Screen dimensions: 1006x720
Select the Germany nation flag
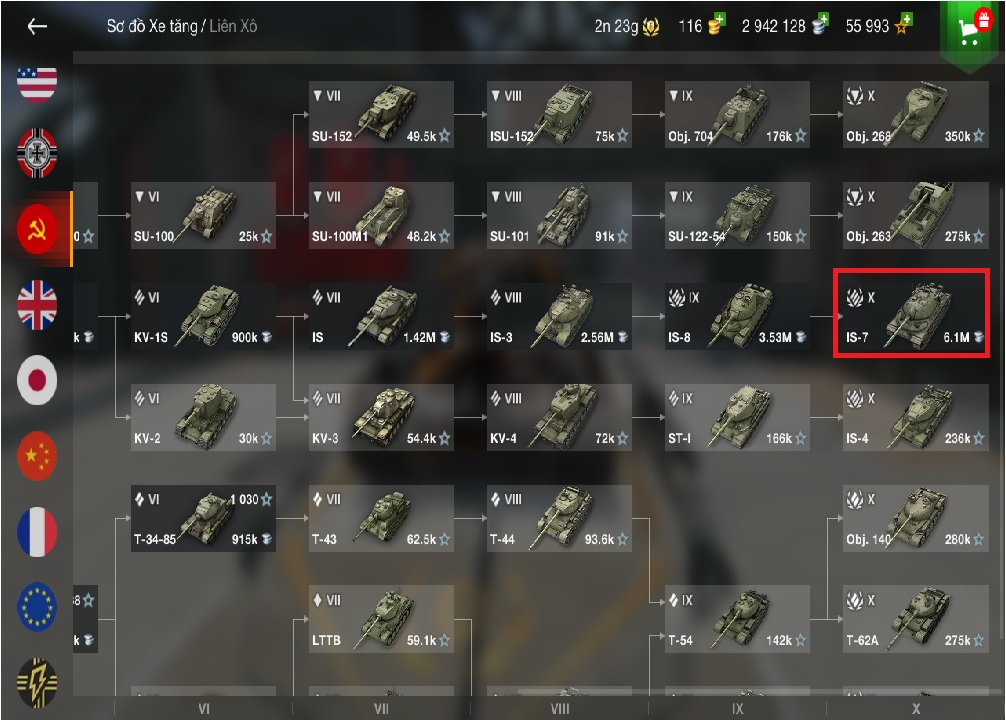click(37, 153)
